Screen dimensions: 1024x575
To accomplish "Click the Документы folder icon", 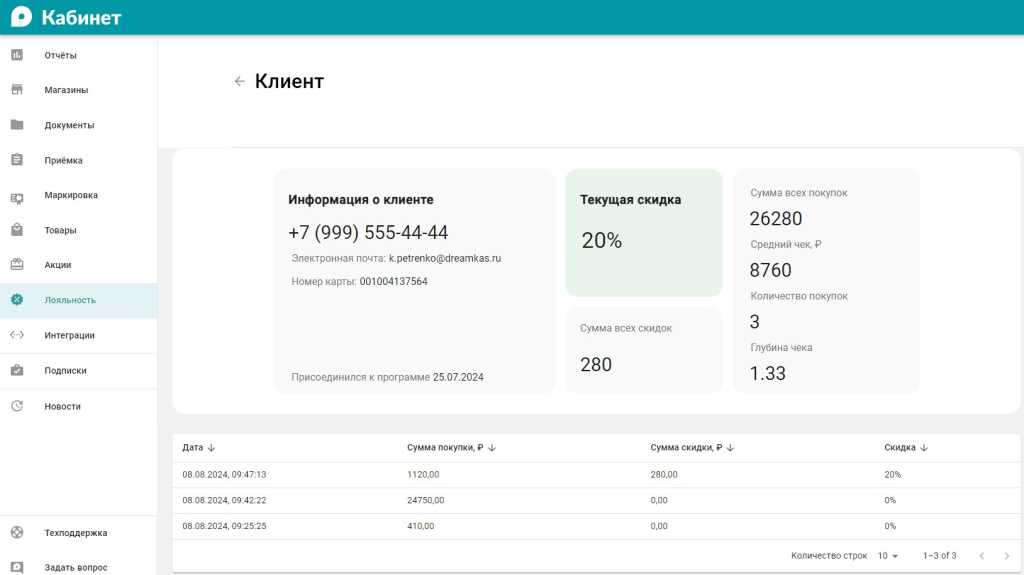I will tap(17, 125).
